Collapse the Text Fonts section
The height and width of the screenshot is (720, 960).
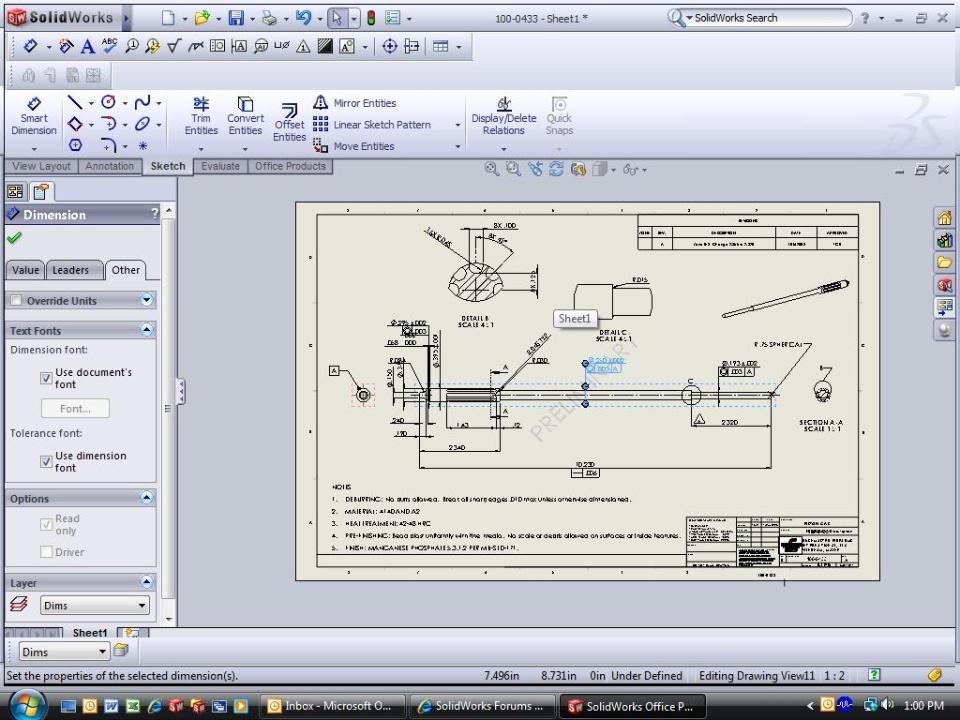(147, 330)
